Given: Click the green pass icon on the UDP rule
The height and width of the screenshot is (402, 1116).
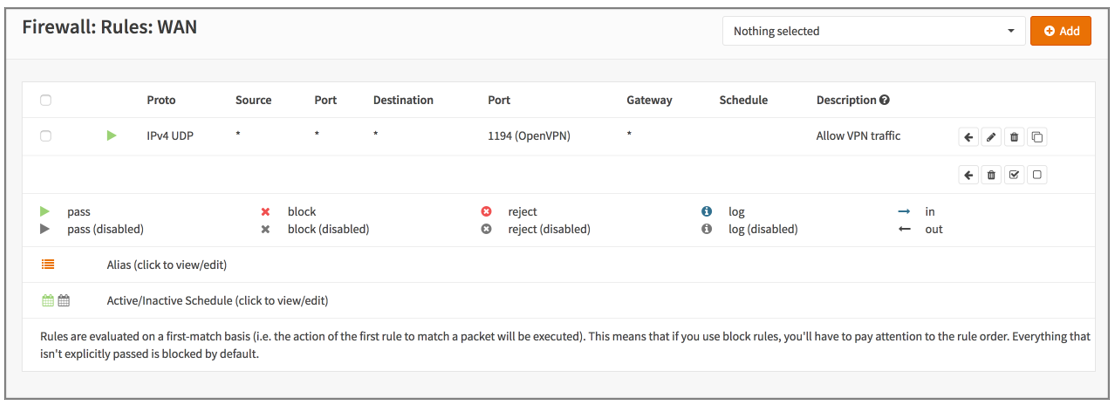Looking at the screenshot, I should 112,136.
